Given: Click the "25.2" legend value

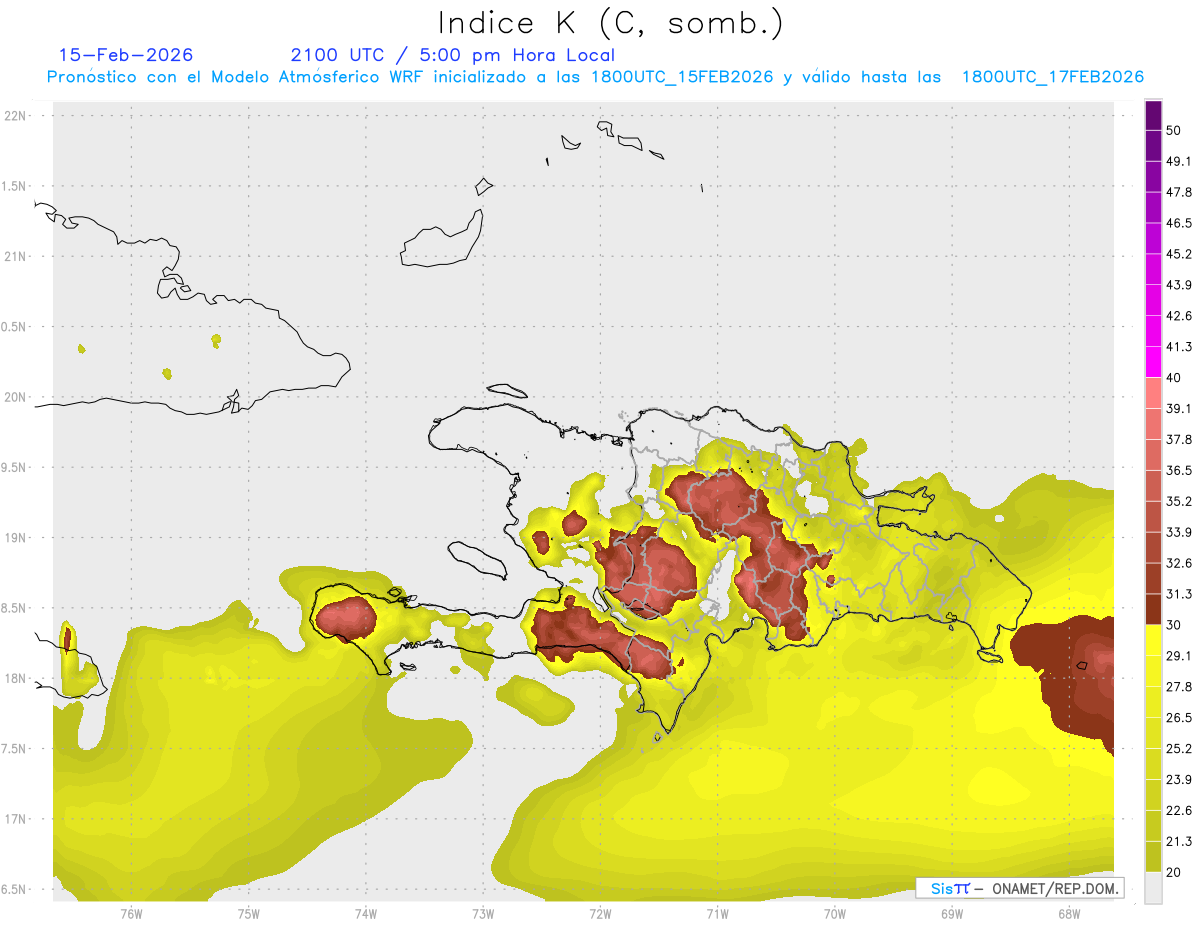Looking at the screenshot, I should click(1179, 749).
